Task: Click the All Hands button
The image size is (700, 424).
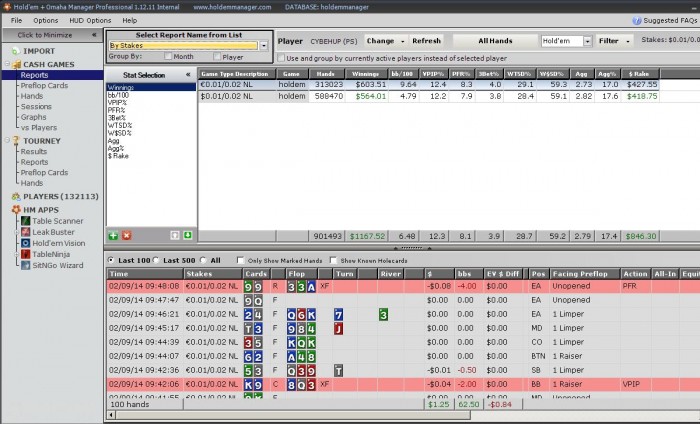Action: [x=495, y=41]
